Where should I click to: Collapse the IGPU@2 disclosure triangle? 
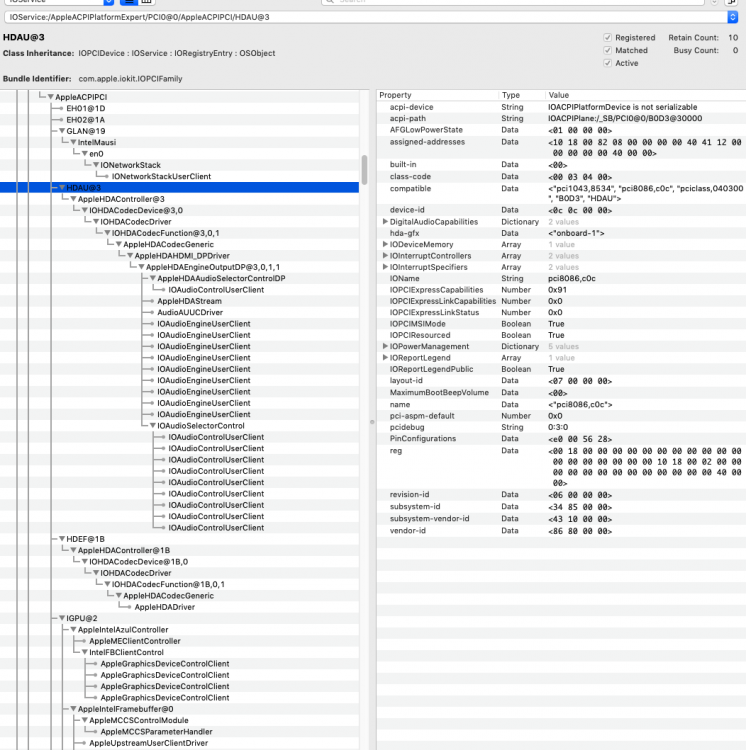(62, 618)
